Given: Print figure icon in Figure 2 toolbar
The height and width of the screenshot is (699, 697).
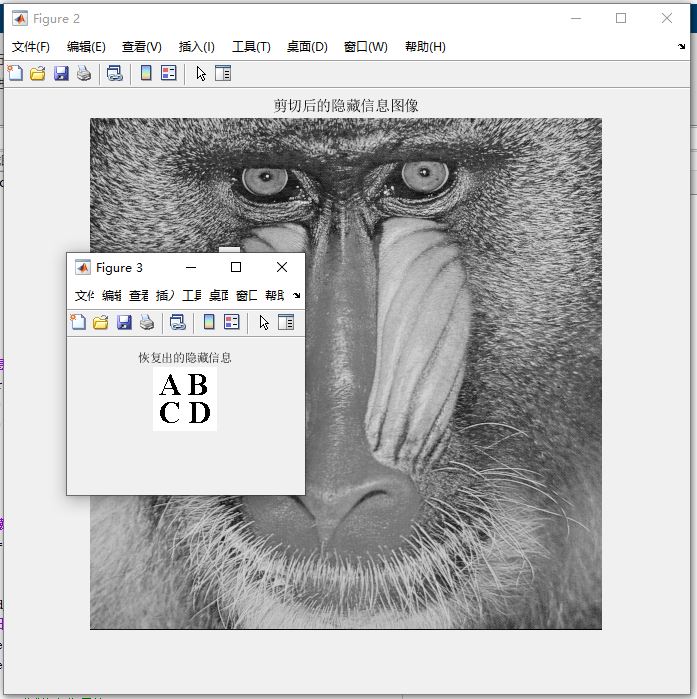Looking at the screenshot, I should 84,73.
